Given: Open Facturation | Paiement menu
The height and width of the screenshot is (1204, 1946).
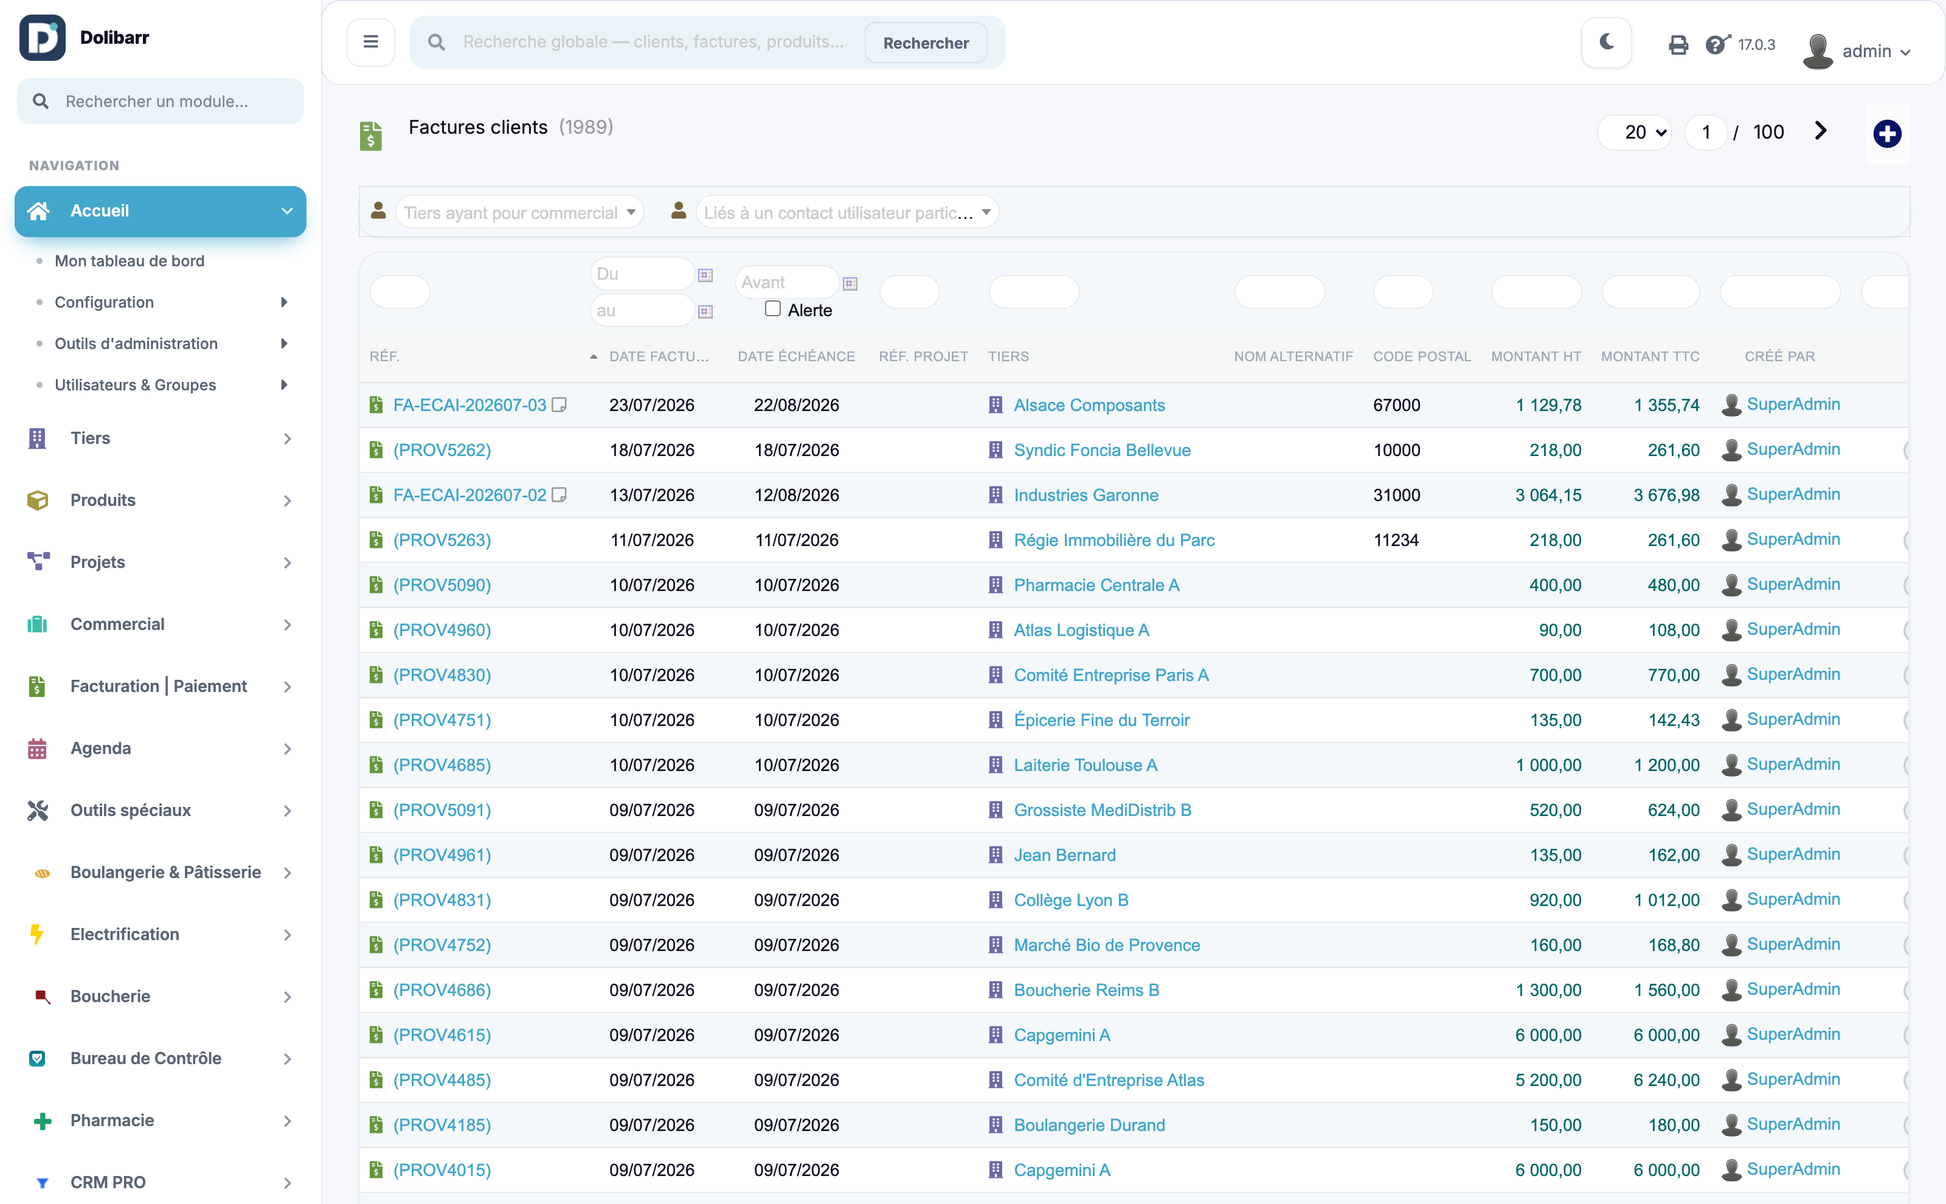Looking at the screenshot, I should [160, 686].
